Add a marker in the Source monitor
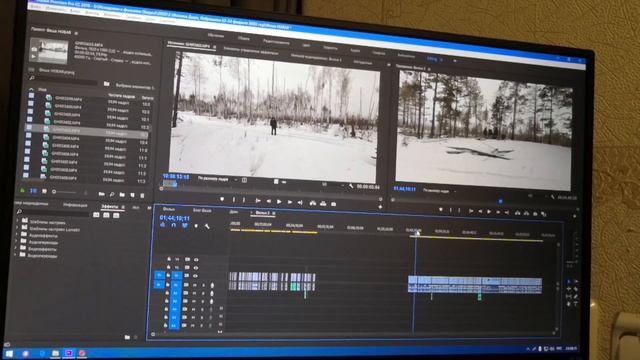The height and width of the screenshot is (360, 640). click(x=222, y=199)
